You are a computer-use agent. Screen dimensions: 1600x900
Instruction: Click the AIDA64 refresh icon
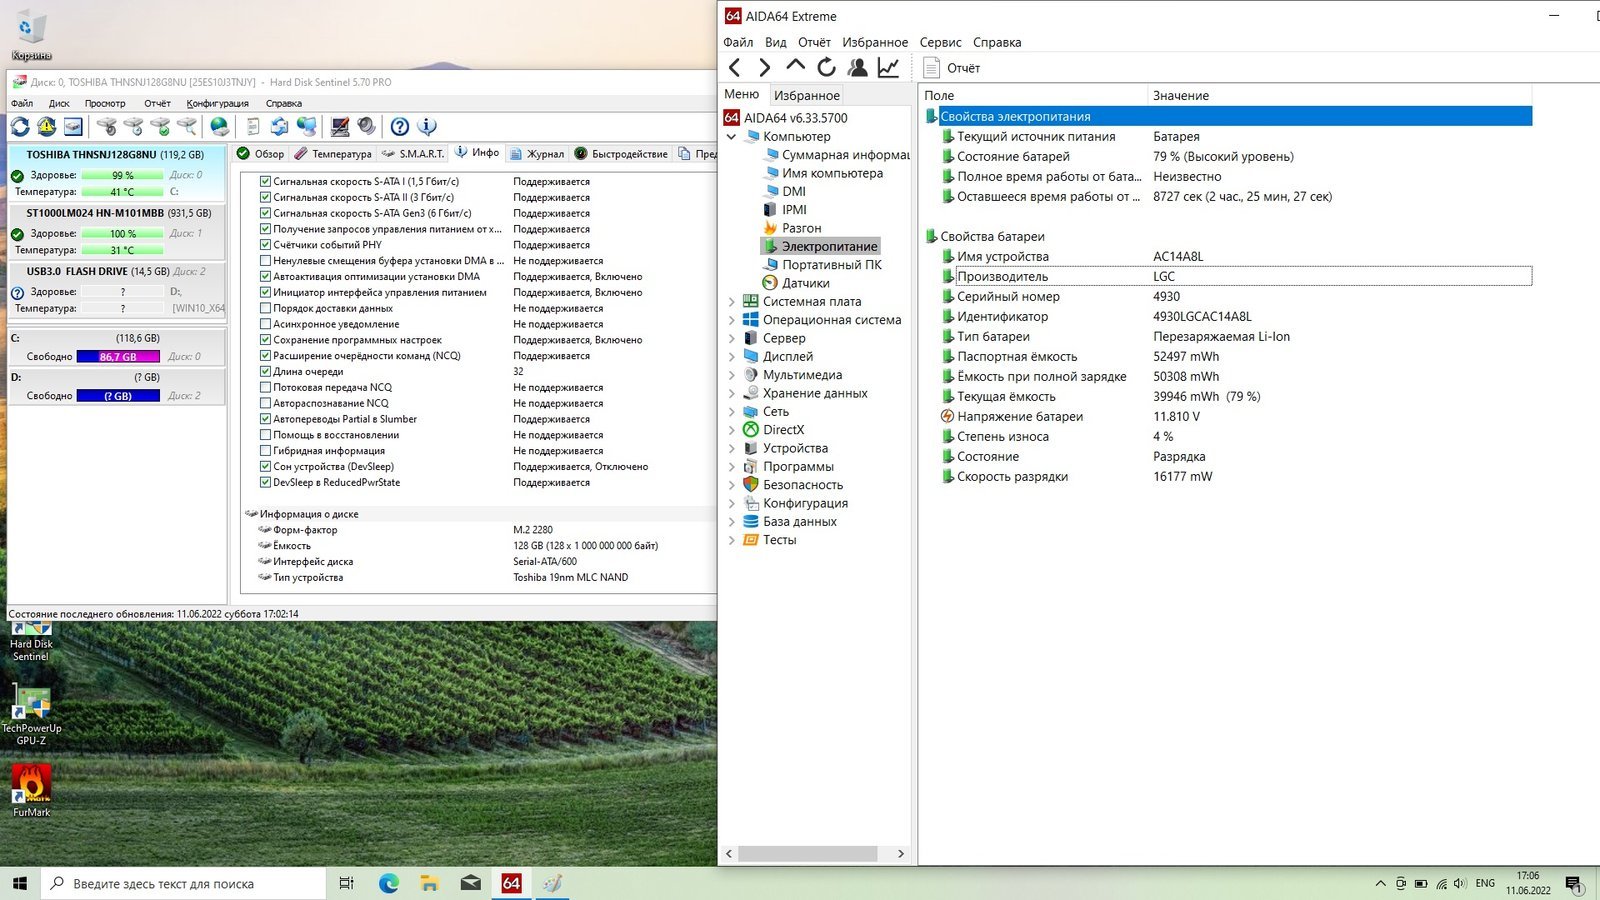click(x=826, y=68)
